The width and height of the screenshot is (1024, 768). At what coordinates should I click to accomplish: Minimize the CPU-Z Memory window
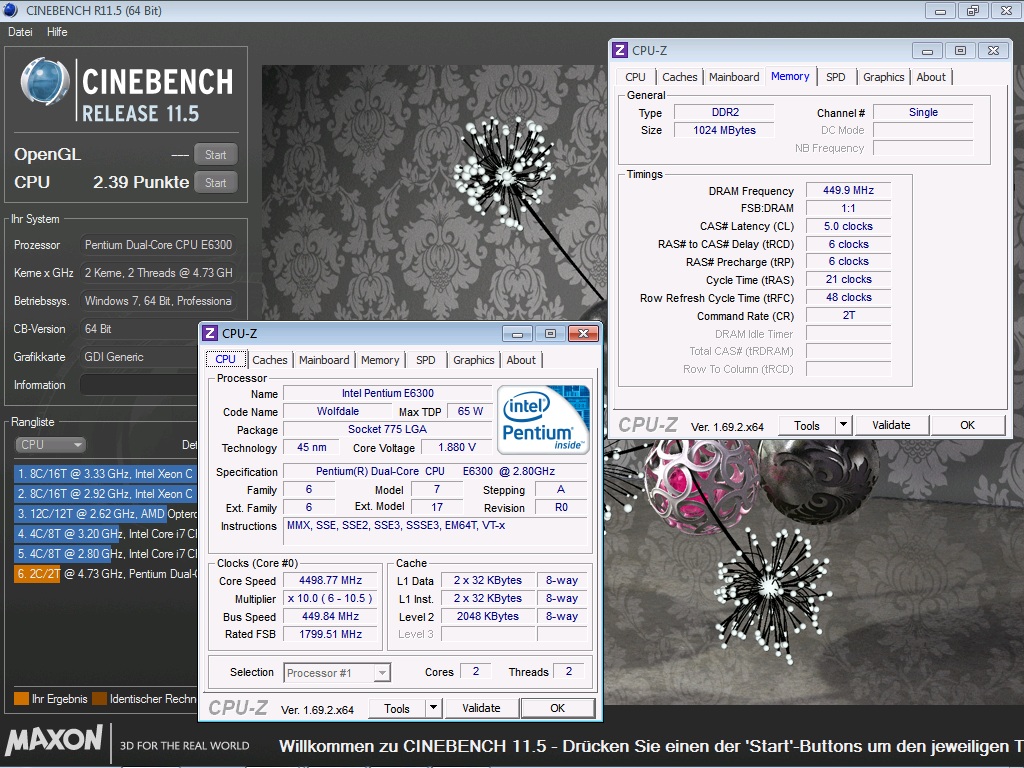927,50
